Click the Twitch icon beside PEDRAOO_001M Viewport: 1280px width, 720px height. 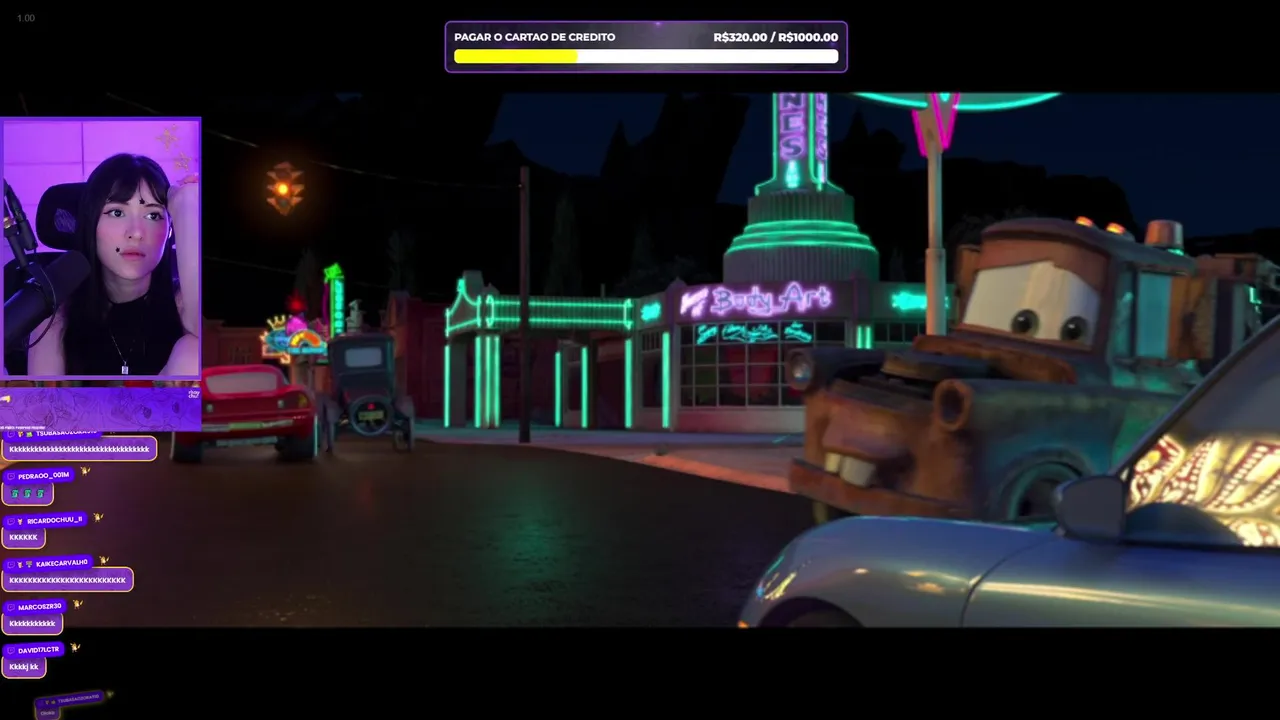pyautogui.click(x=11, y=477)
